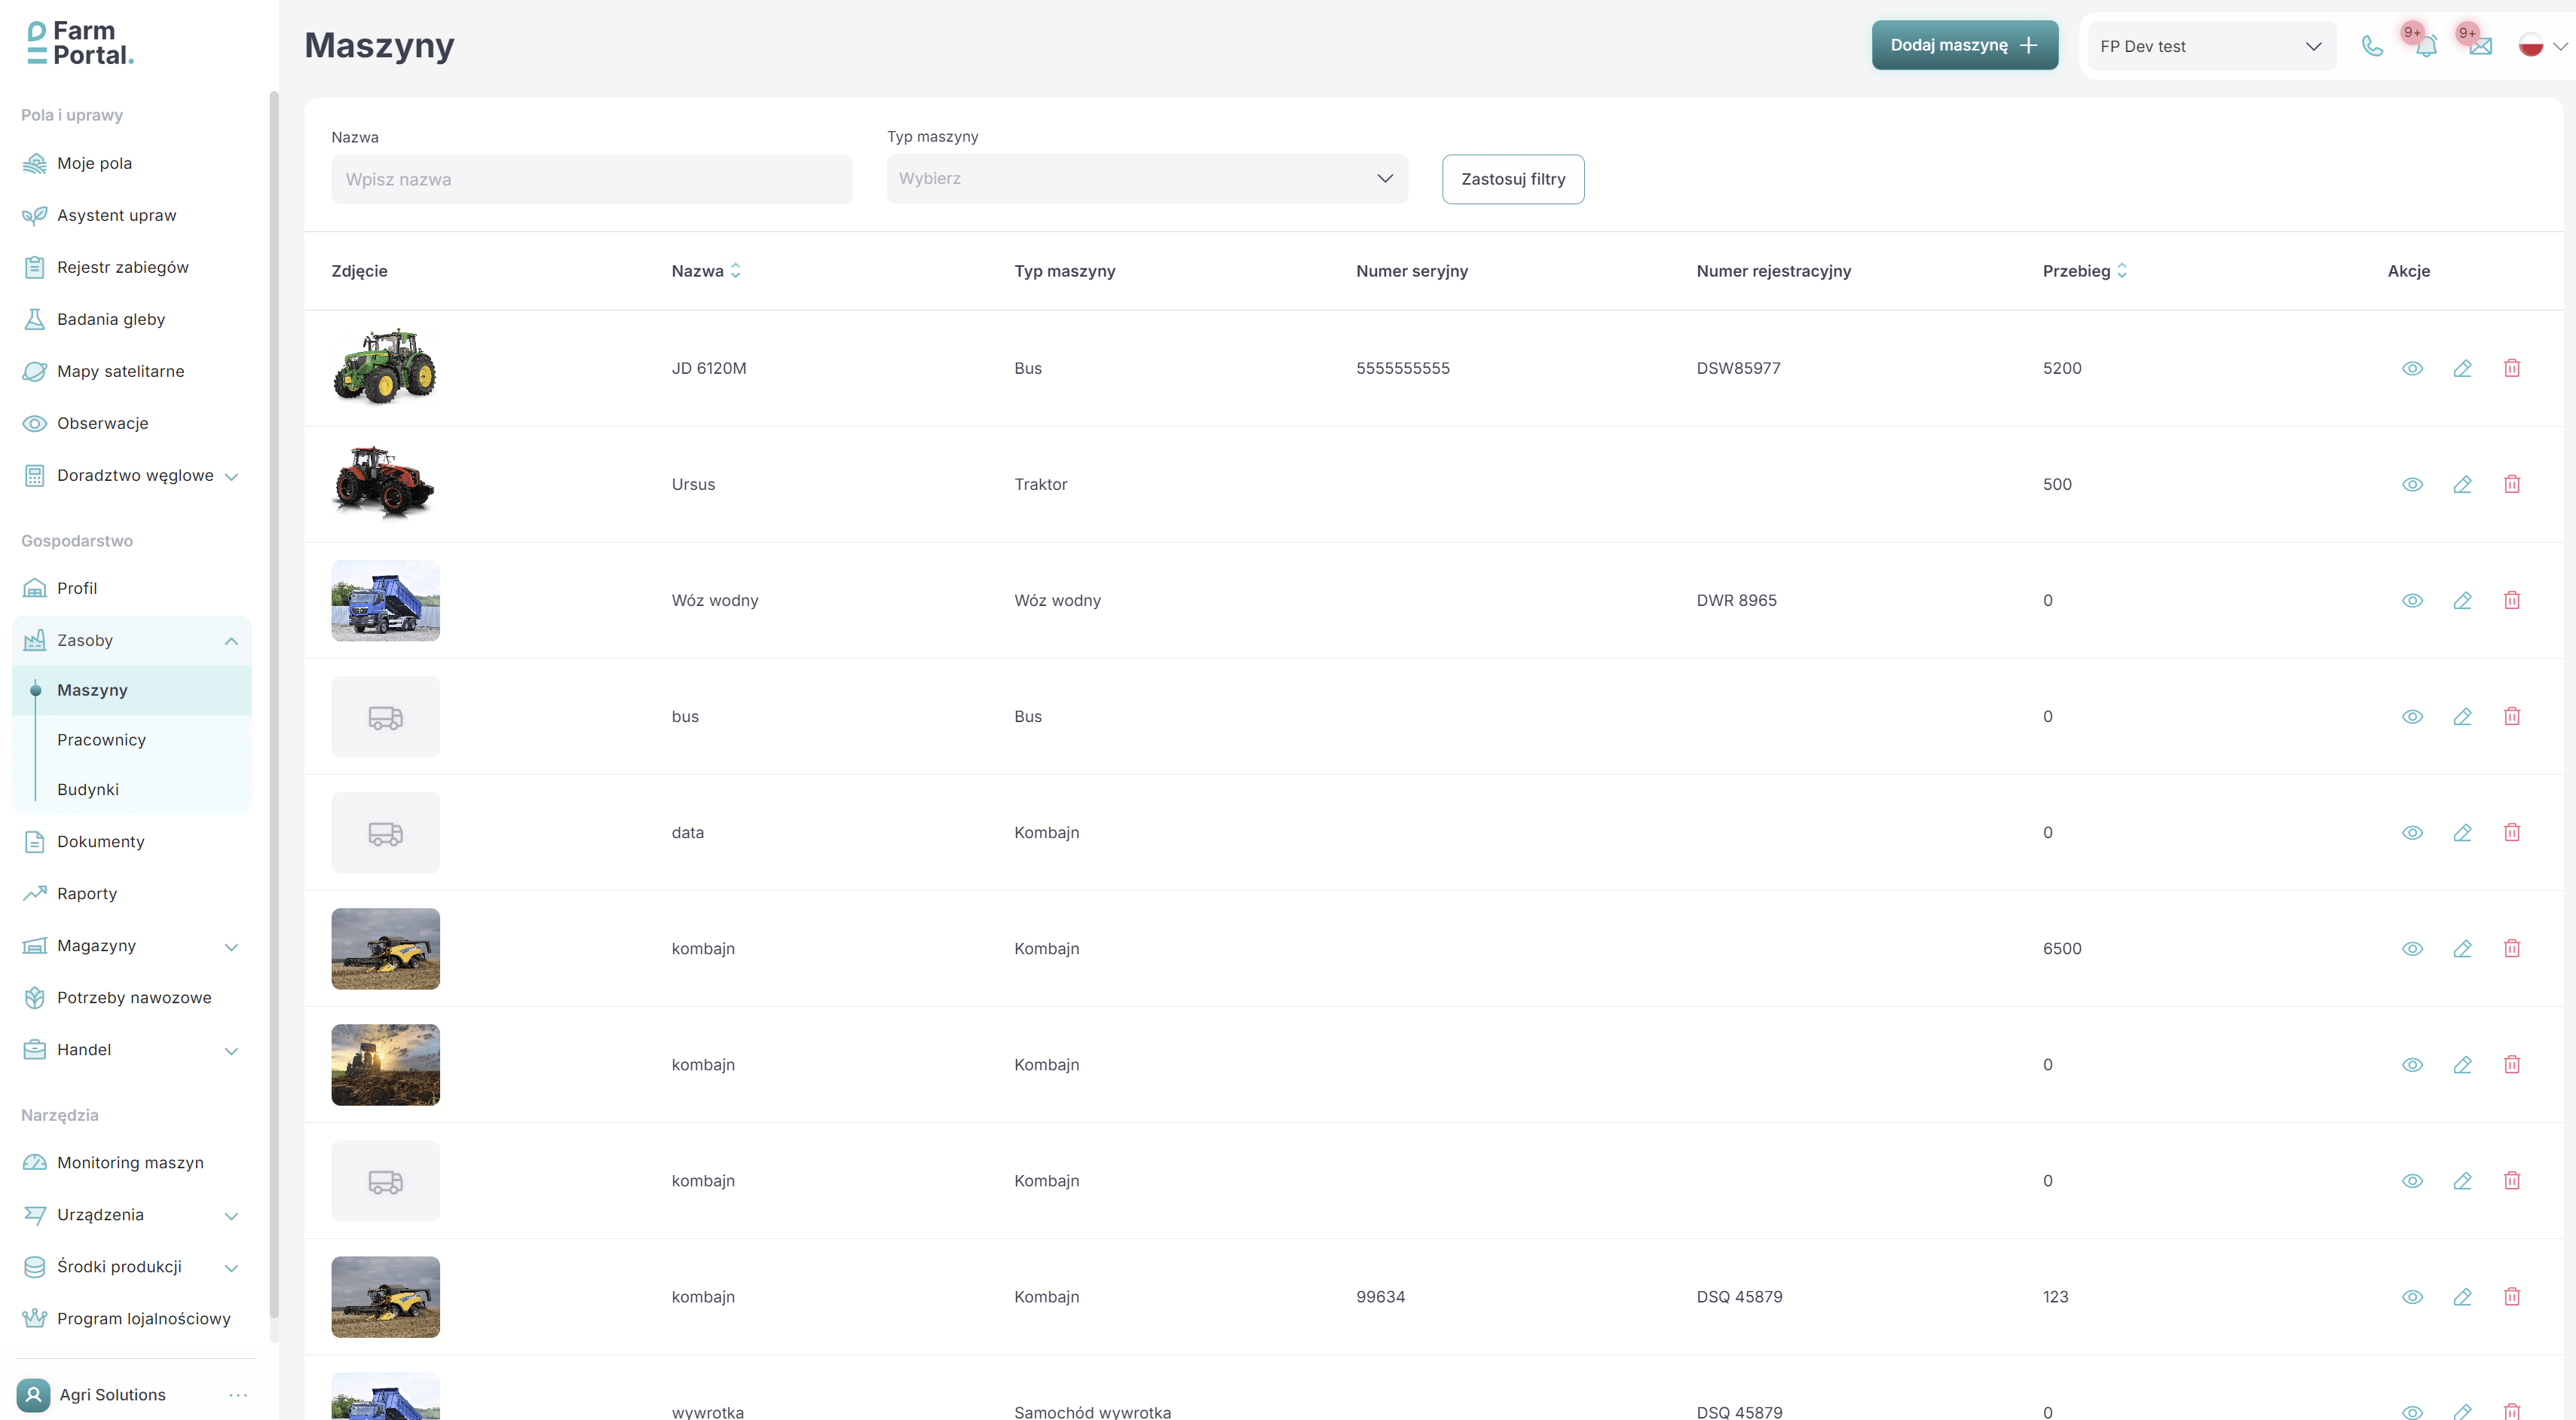The width and height of the screenshot is (2576, 1420).
Task: Delete kombajn with mileage 6500
Action: coord(2512,948)
